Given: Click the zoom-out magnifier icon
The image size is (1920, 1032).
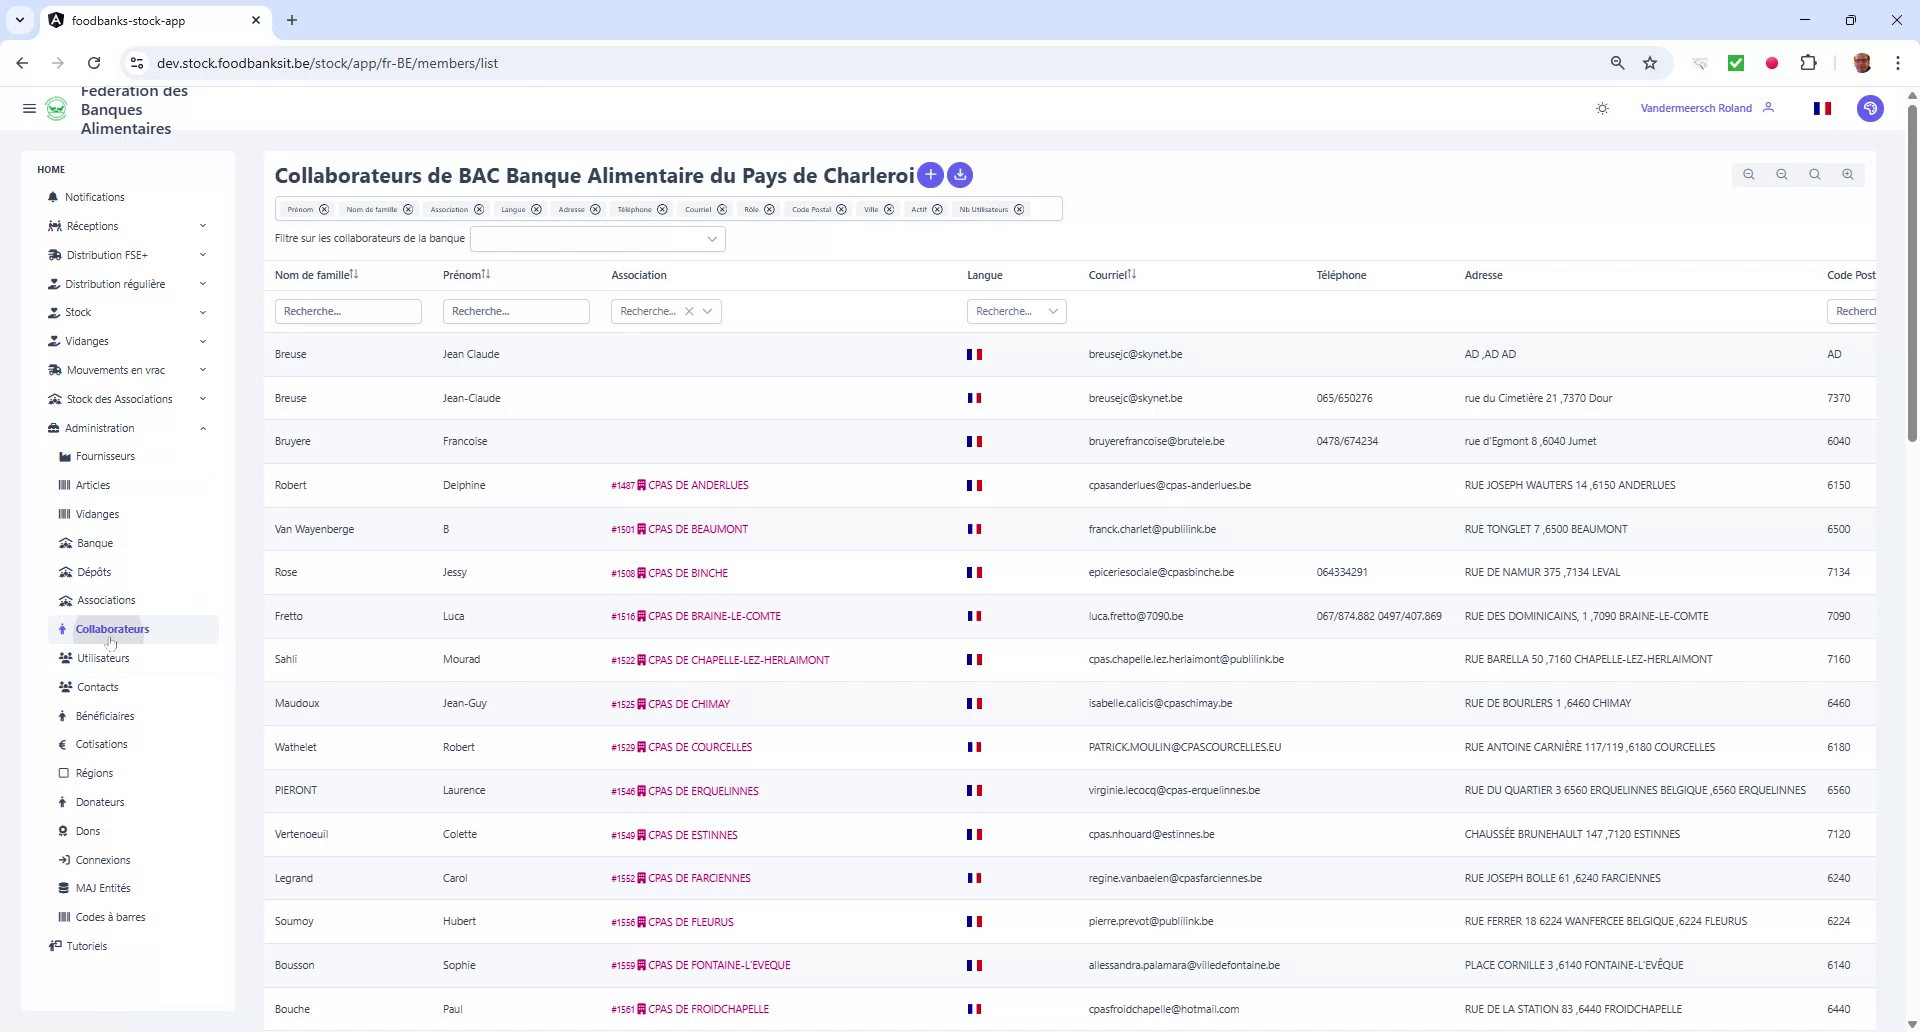Looking at the screenshot, I should pos(1749,174).
